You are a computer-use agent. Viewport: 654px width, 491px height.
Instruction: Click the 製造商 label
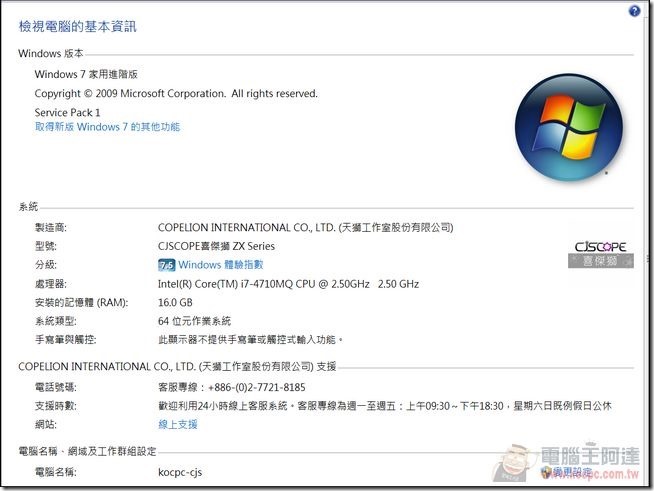coord(50,227)
